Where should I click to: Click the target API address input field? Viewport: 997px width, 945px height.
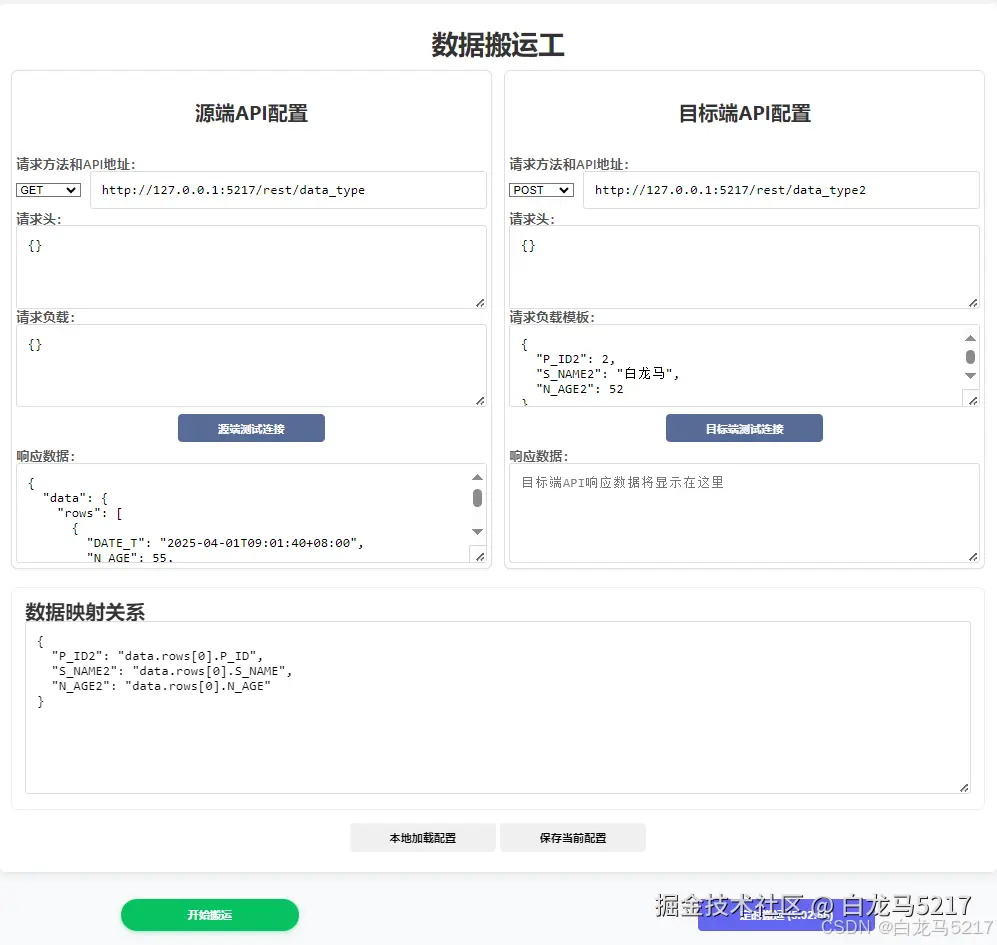tap(782, 190)
